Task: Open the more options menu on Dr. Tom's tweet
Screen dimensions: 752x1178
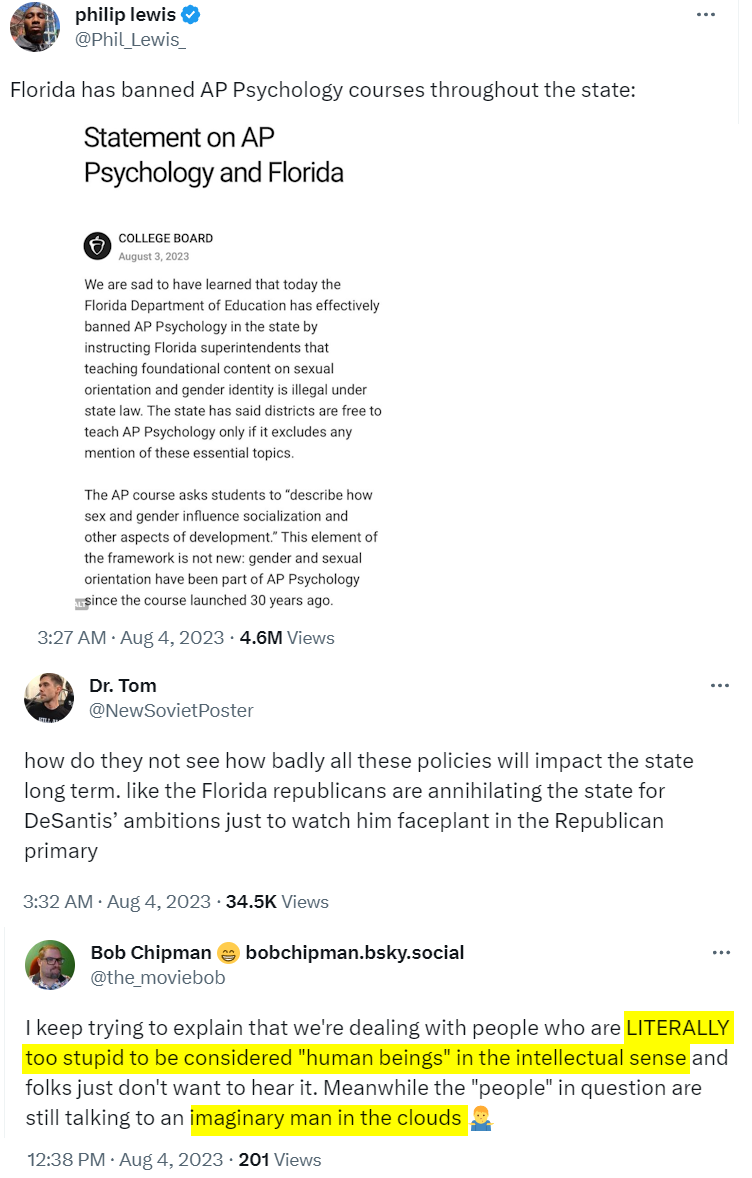Action: pyautogui.click(x=720, y=686)
